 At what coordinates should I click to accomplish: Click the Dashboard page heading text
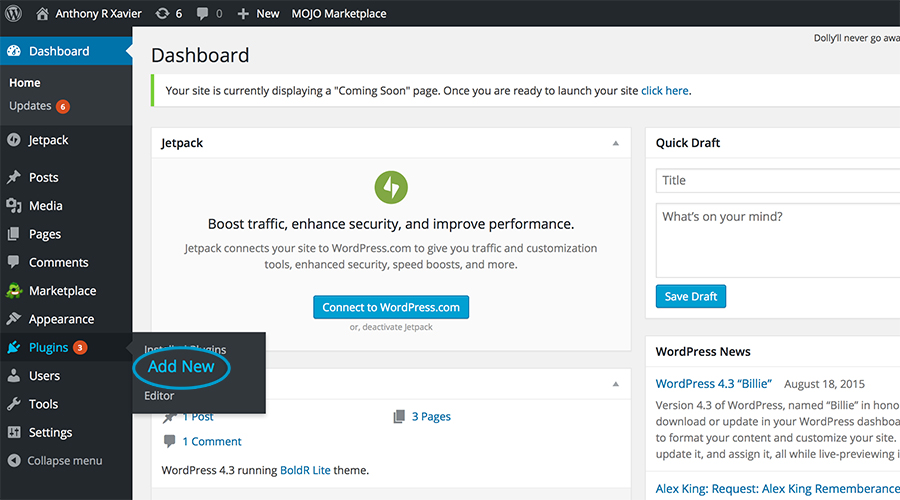coord(200,55)
